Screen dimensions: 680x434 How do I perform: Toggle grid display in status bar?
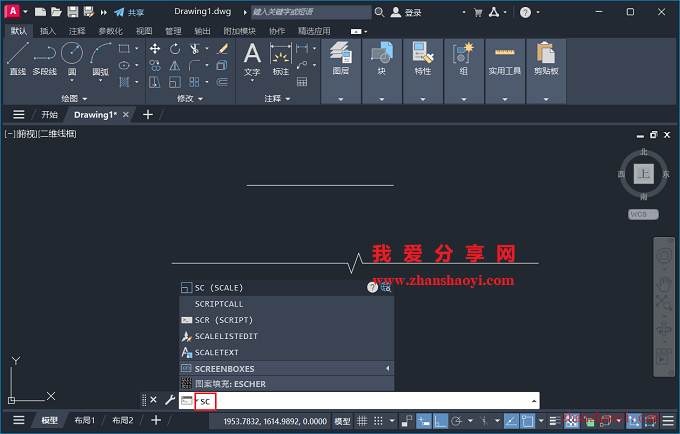362,421
